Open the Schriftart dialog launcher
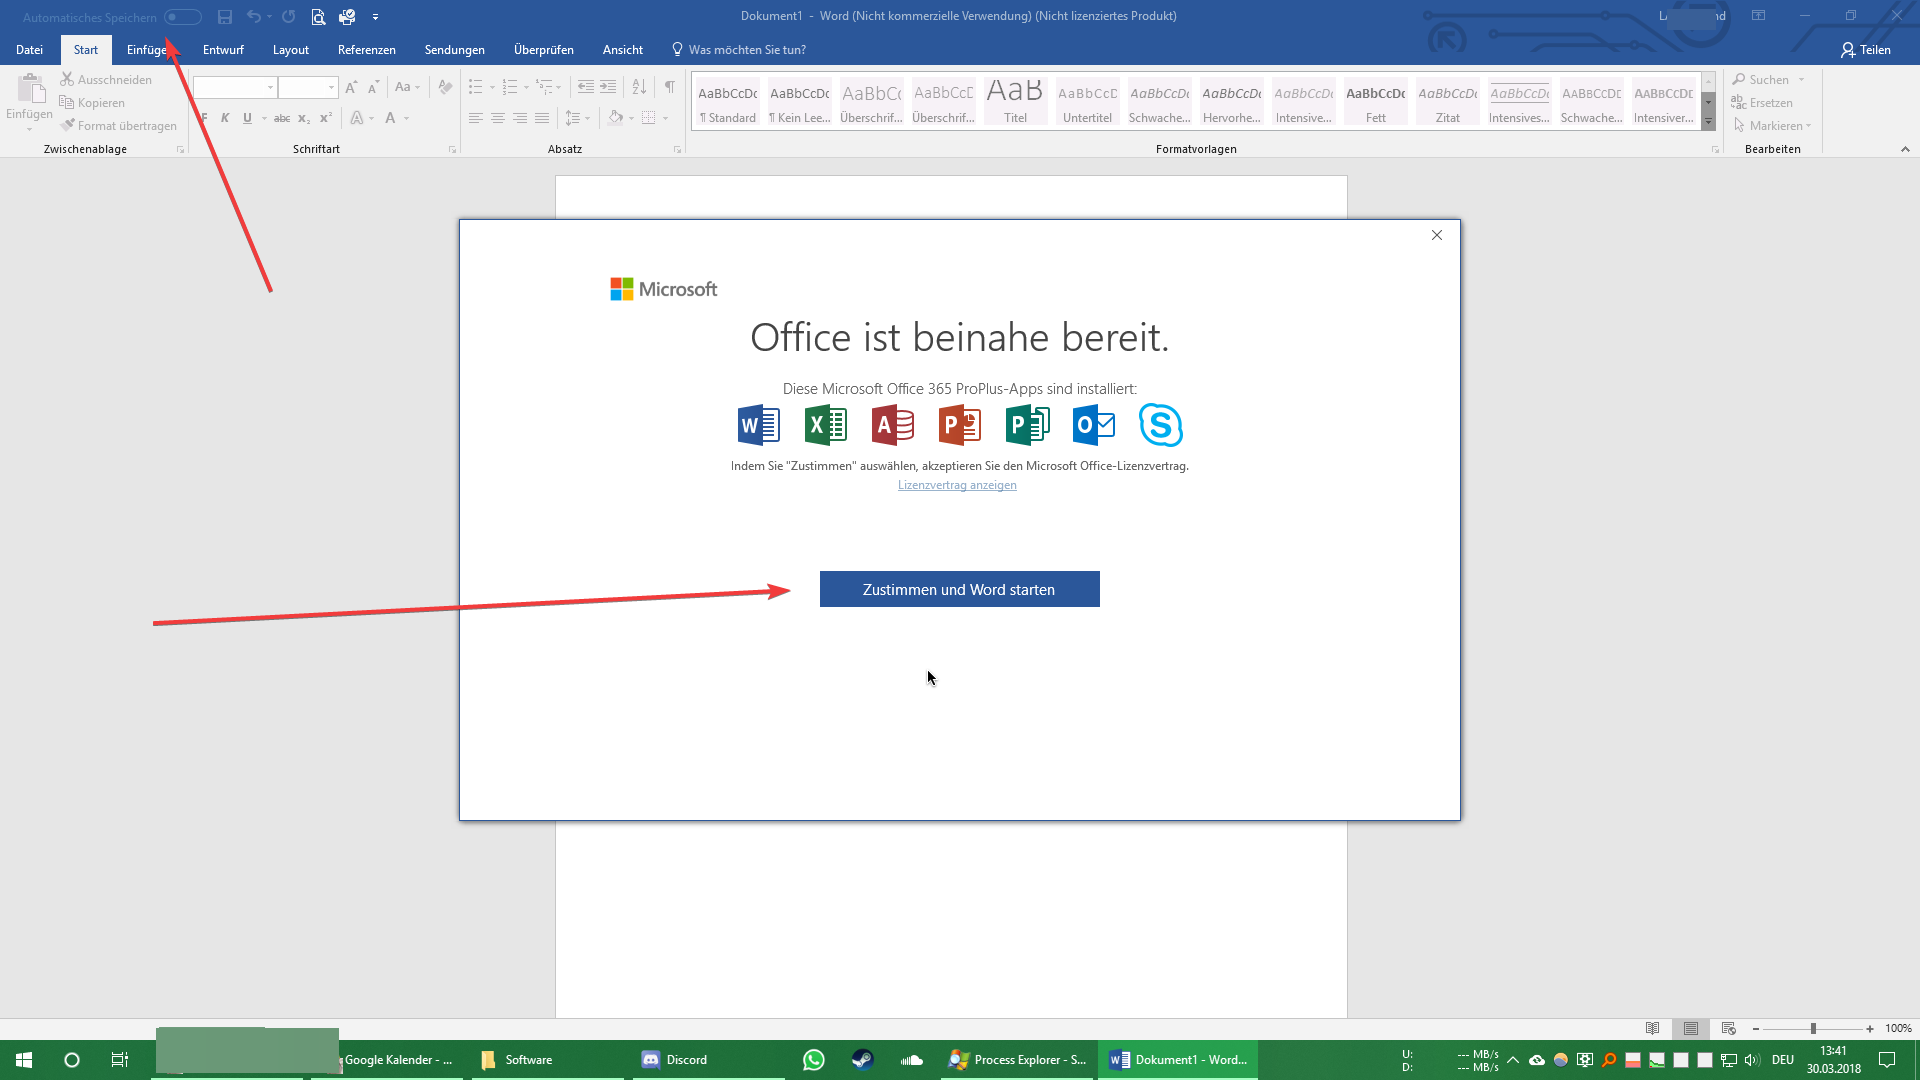The width and height of the screenshot is (1920, 1080). pyautogui.click(x=452, y=149)
